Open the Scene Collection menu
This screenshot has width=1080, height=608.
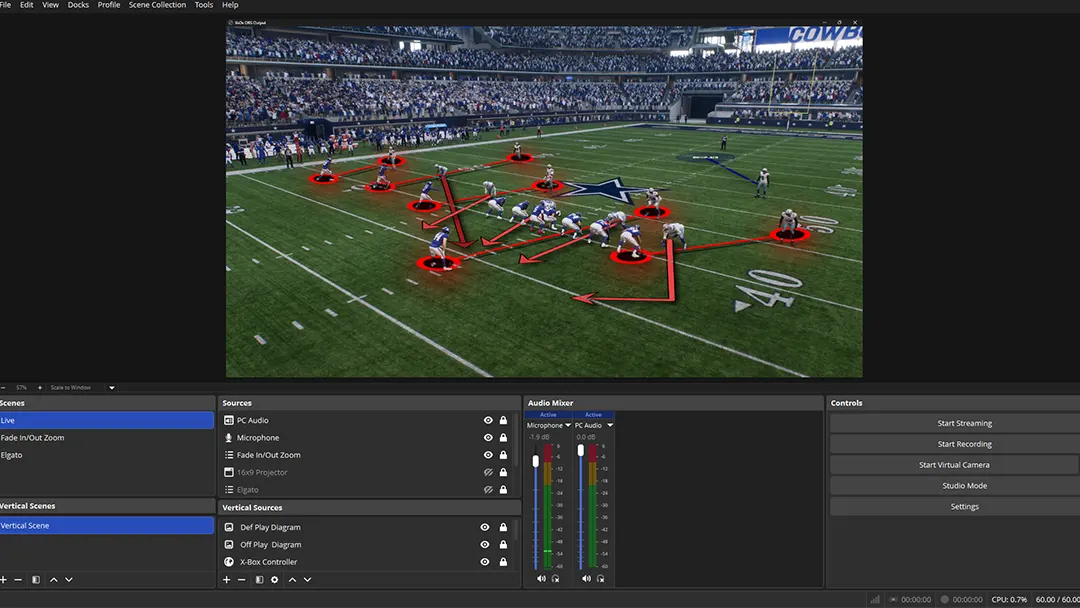point(157,5)
